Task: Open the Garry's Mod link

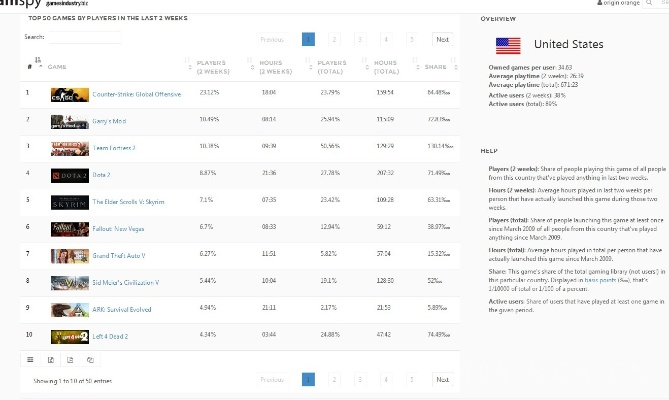Action: pyautogui.click(x=109, y=121)
